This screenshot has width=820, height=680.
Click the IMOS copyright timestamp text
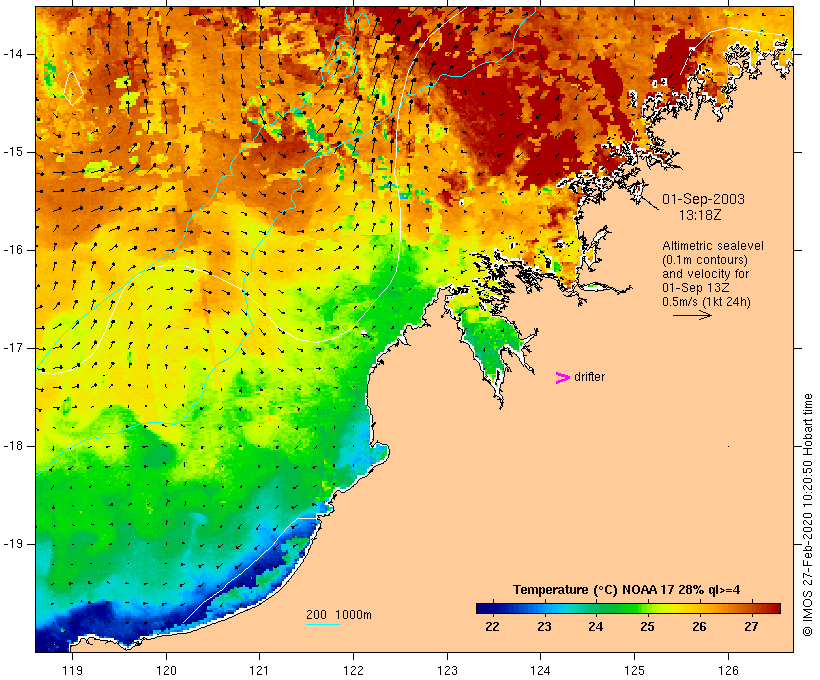click(807, 515)
